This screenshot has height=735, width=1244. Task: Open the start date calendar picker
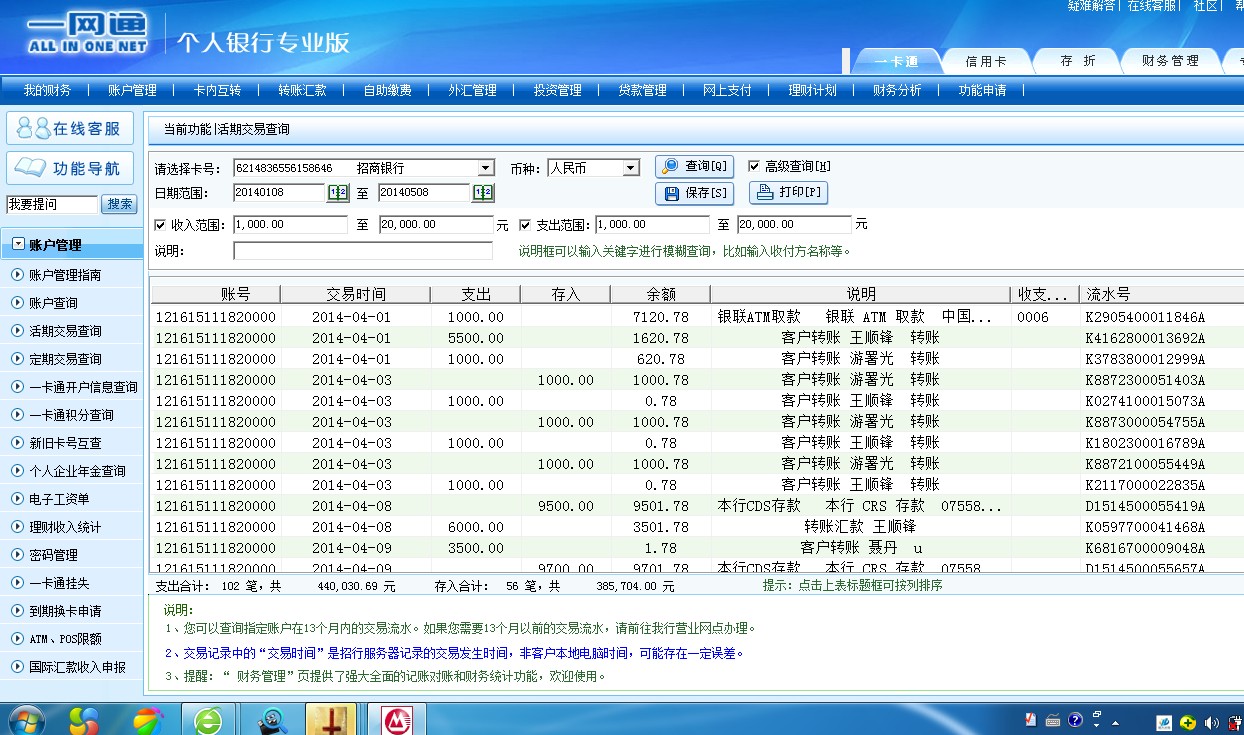point(338,192)
